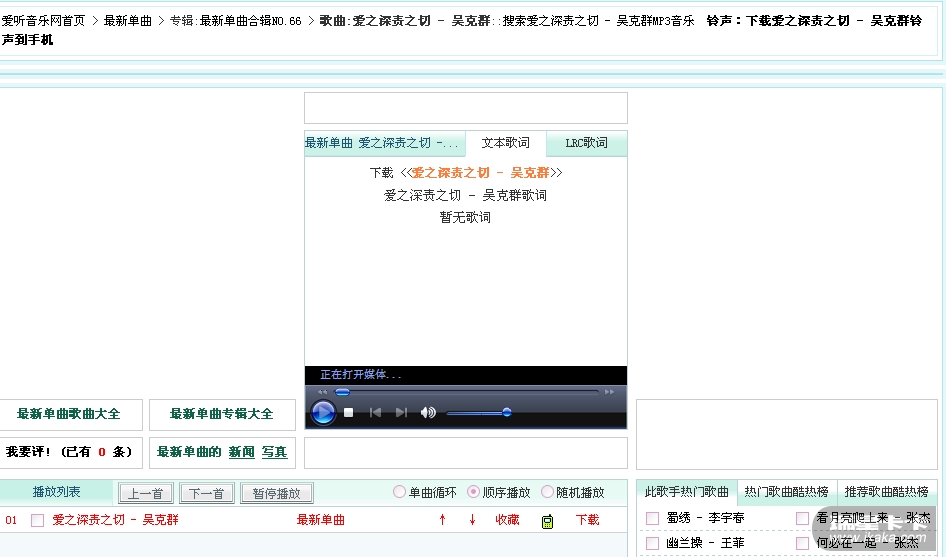Click the 下一首 button
This screenshot has height=557, width=946.
click(206, 493)
